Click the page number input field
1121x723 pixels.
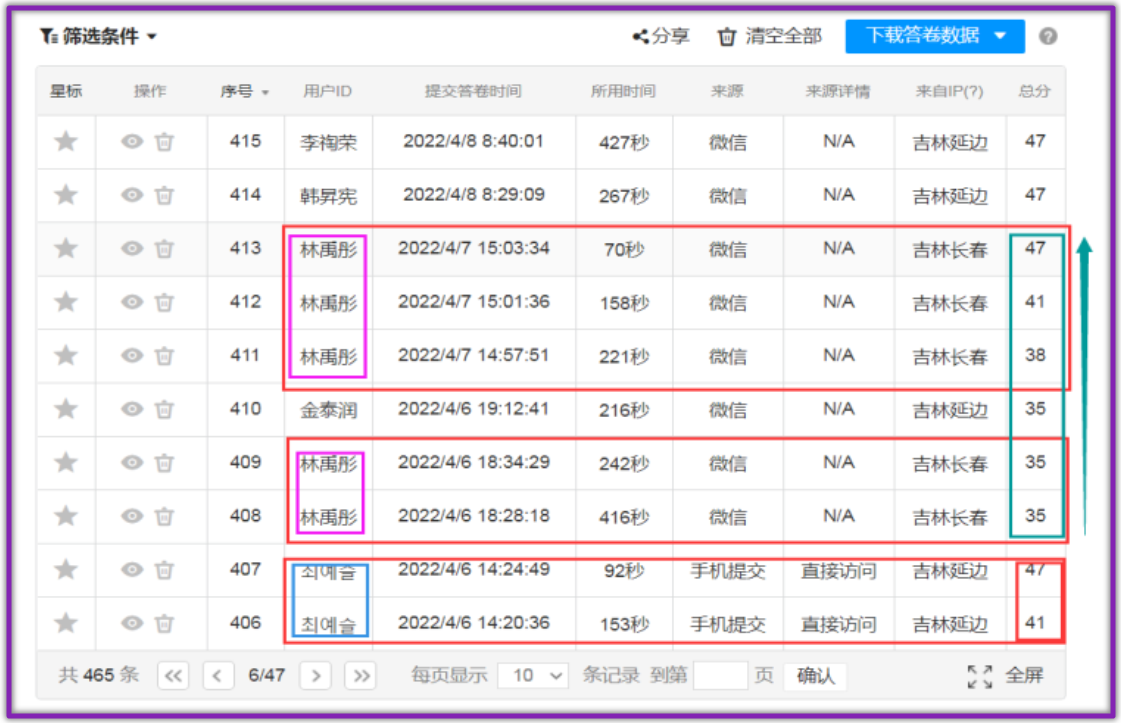(x=720, y=676)
